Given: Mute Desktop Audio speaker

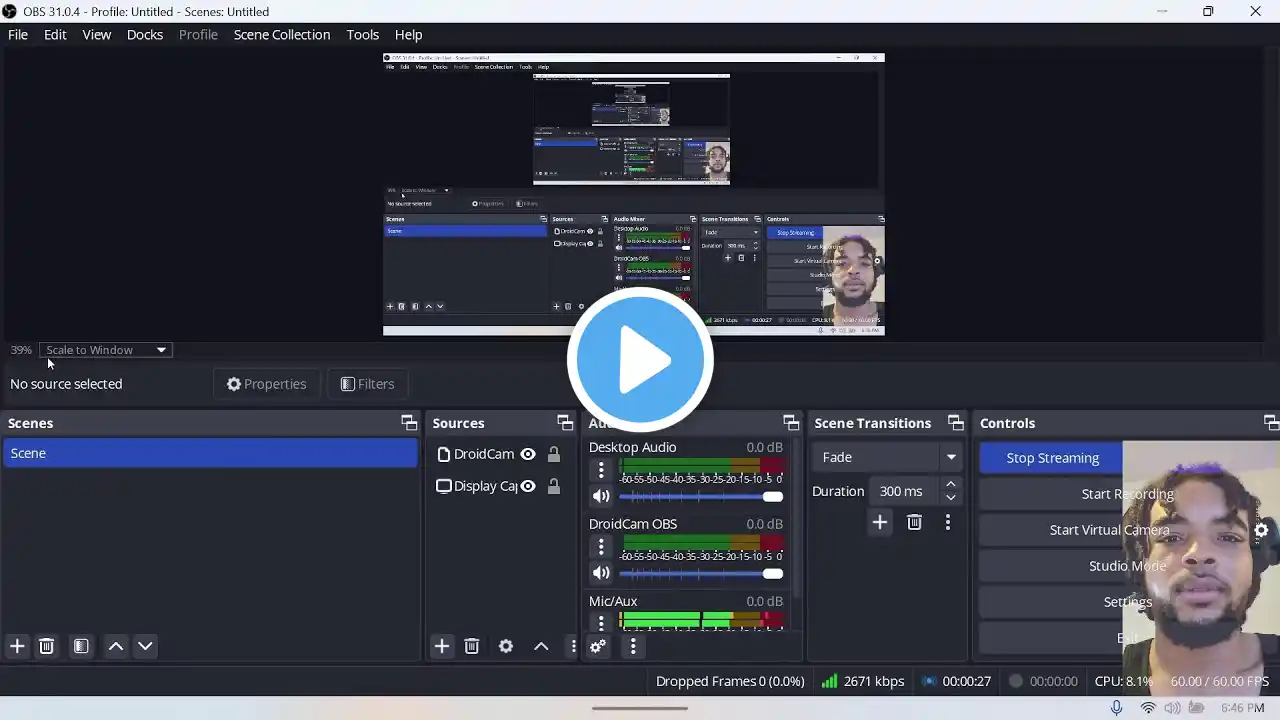Looking at the screenshot, I should [601, 496].
